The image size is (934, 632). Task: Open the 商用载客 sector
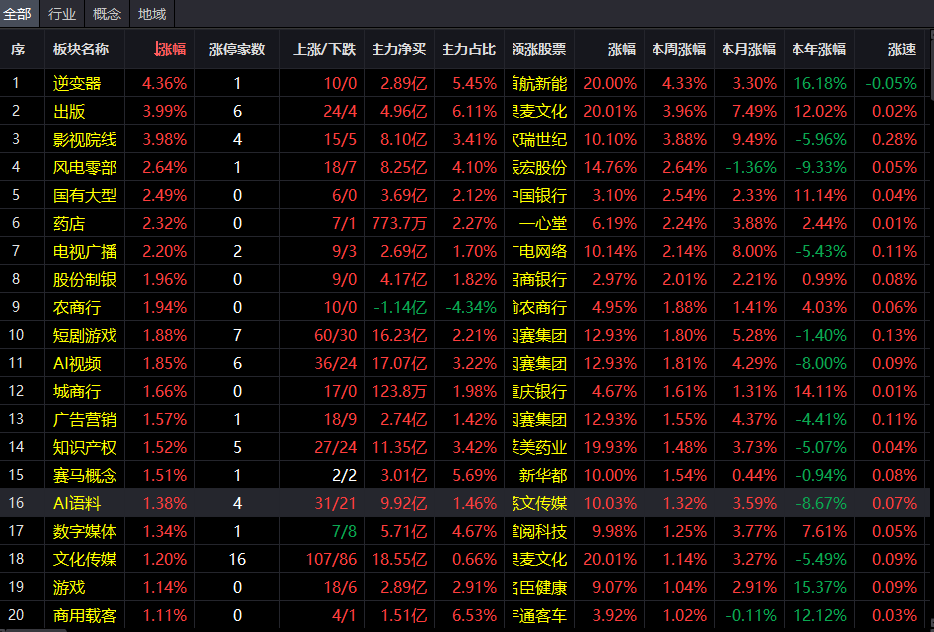click(x=85, y=615)
